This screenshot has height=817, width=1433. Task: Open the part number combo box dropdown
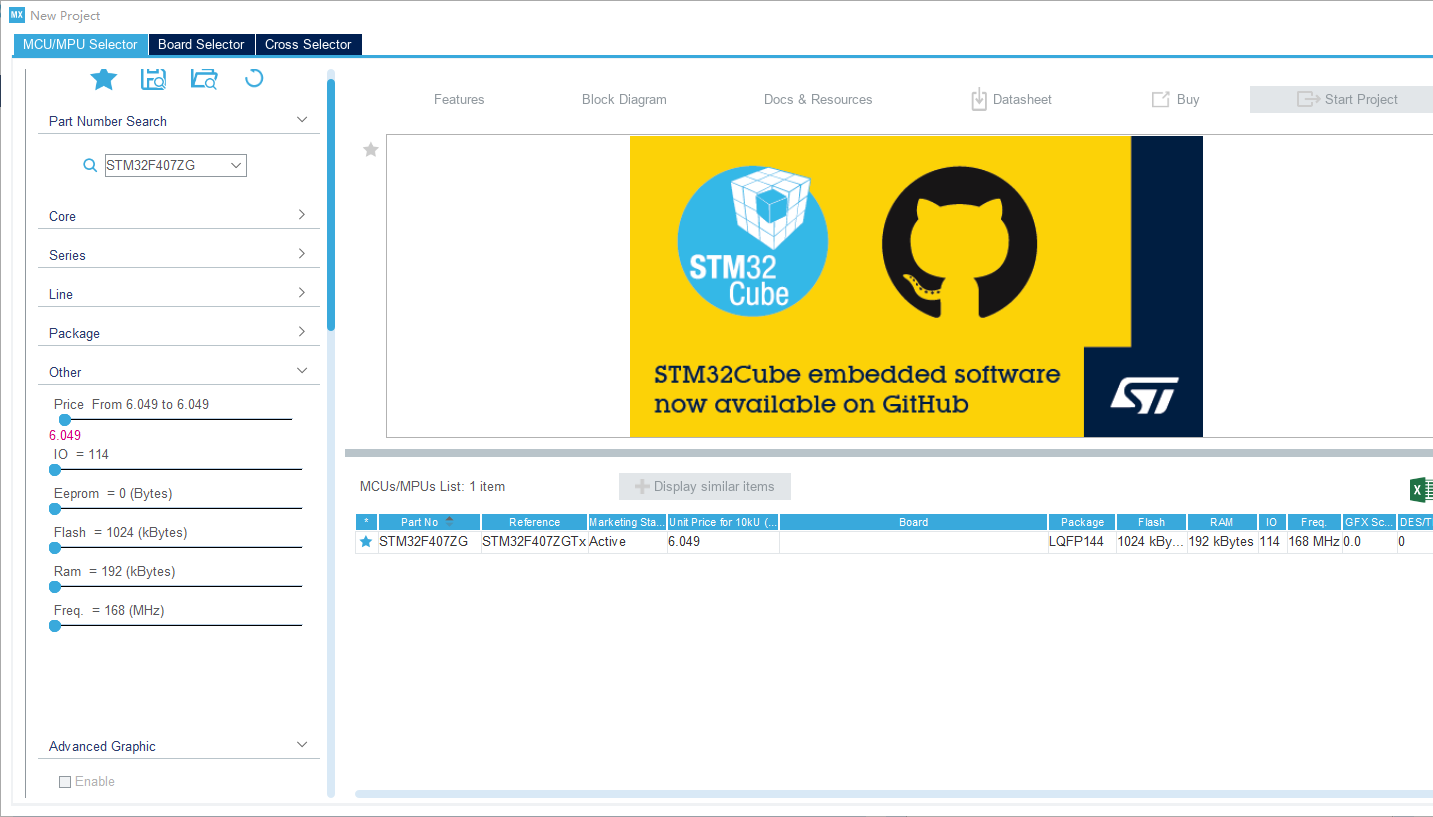pyautogui.click(x=236, y=165)
